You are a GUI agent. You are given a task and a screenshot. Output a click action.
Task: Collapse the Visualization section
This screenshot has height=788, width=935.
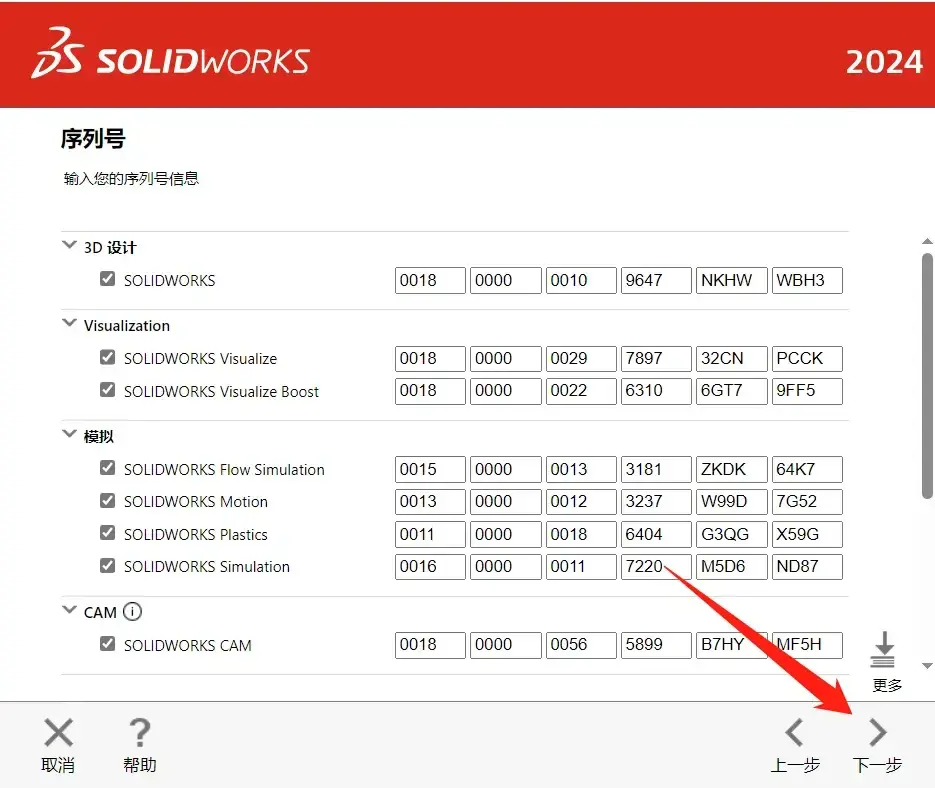(69, 323)
